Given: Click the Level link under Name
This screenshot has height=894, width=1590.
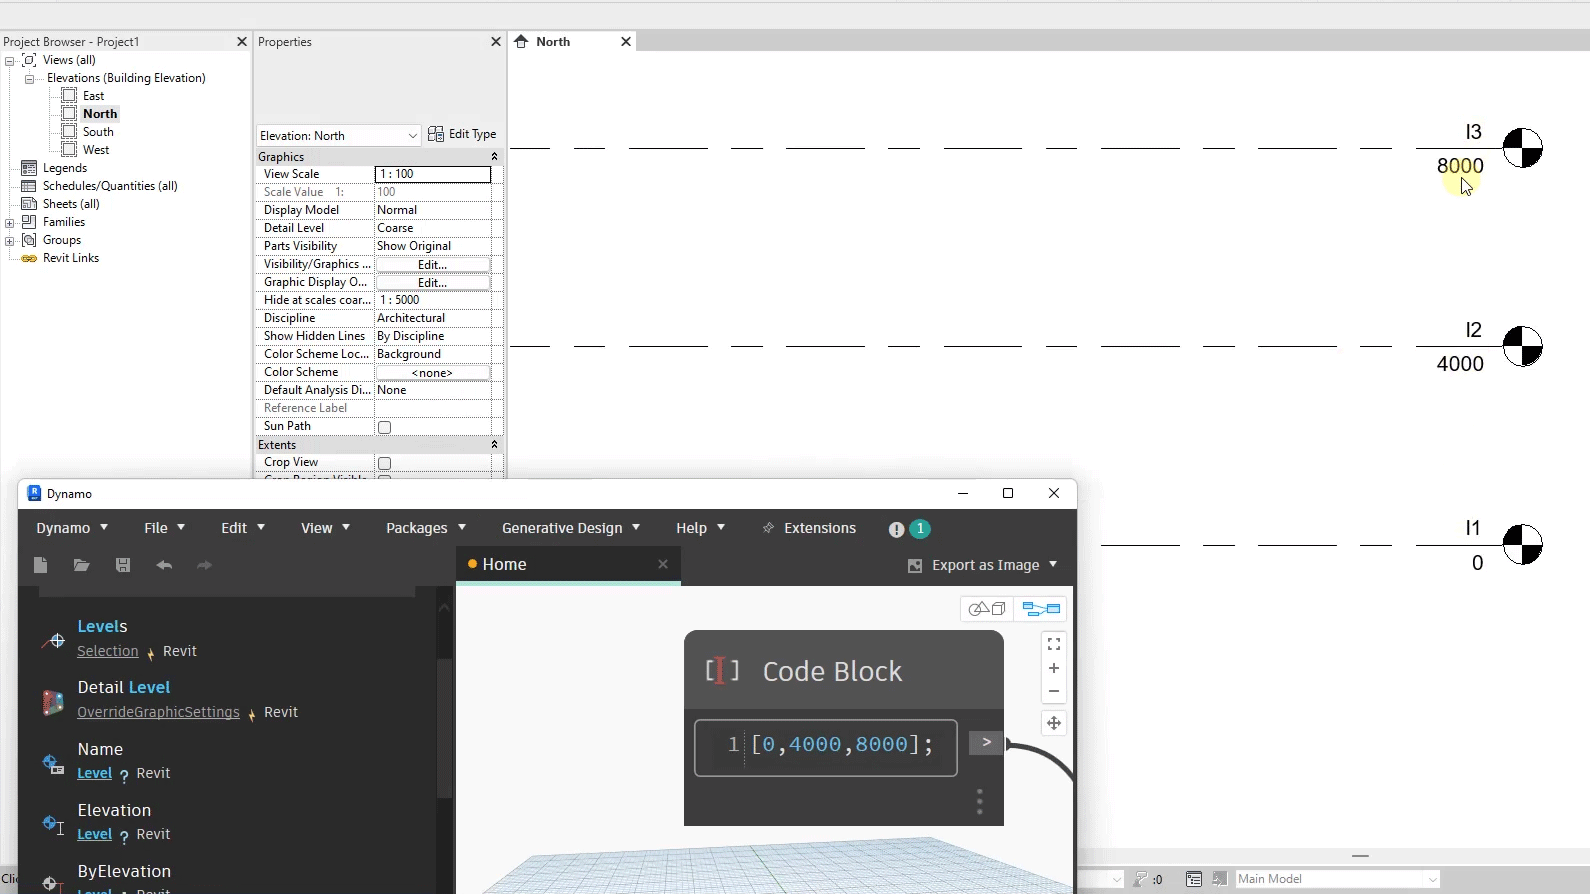Looking at the screenshot, I should [x=95, y=773].
